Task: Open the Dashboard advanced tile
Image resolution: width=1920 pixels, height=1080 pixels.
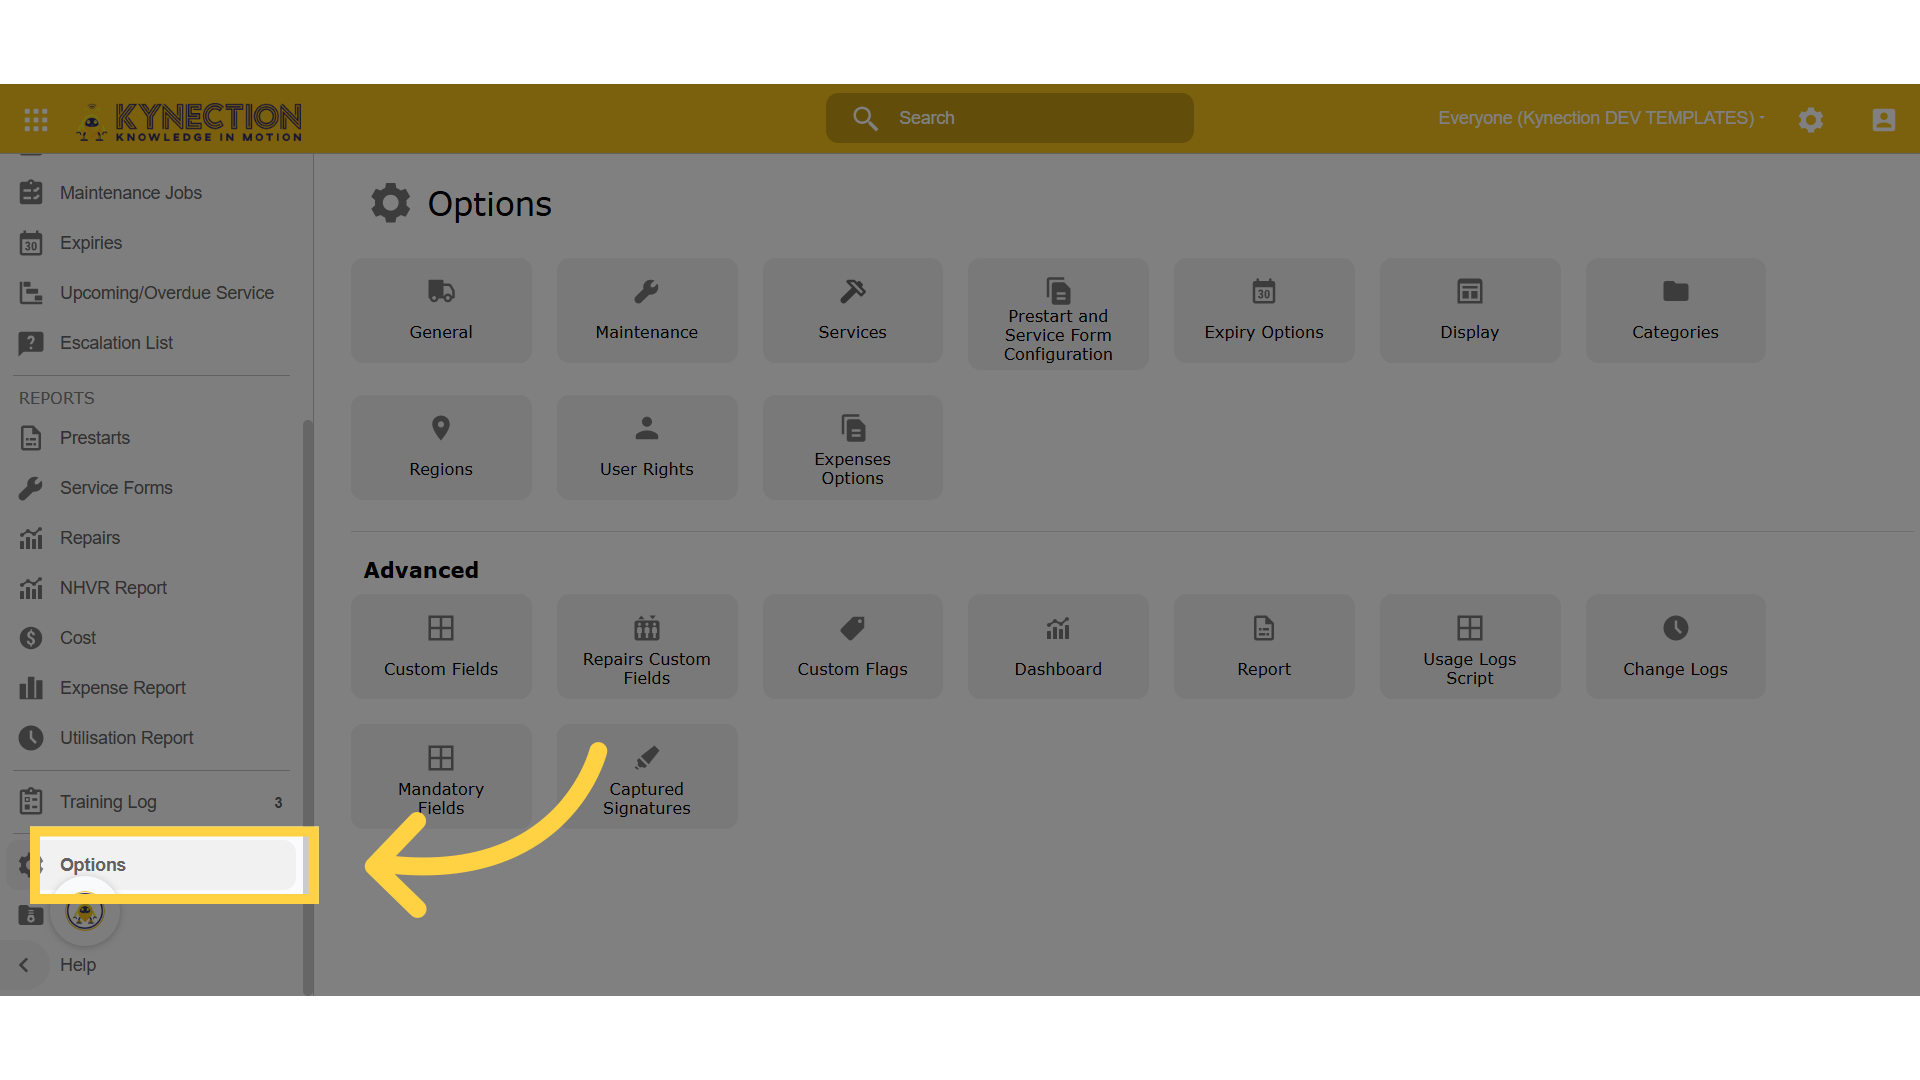Action: tap(1058, 646)
